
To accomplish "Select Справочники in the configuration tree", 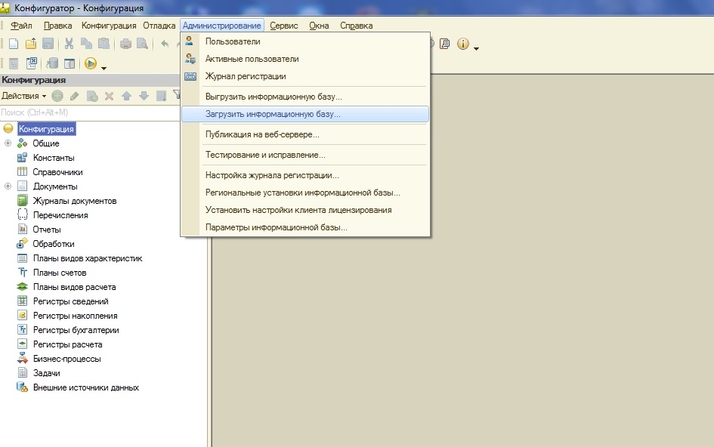I will 57,172.
